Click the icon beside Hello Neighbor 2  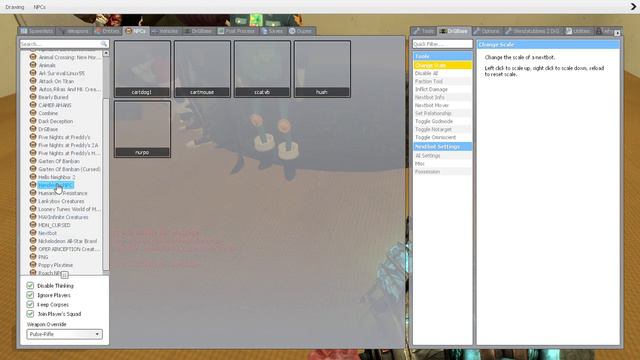pyautogui.click(x=33, y=177)
